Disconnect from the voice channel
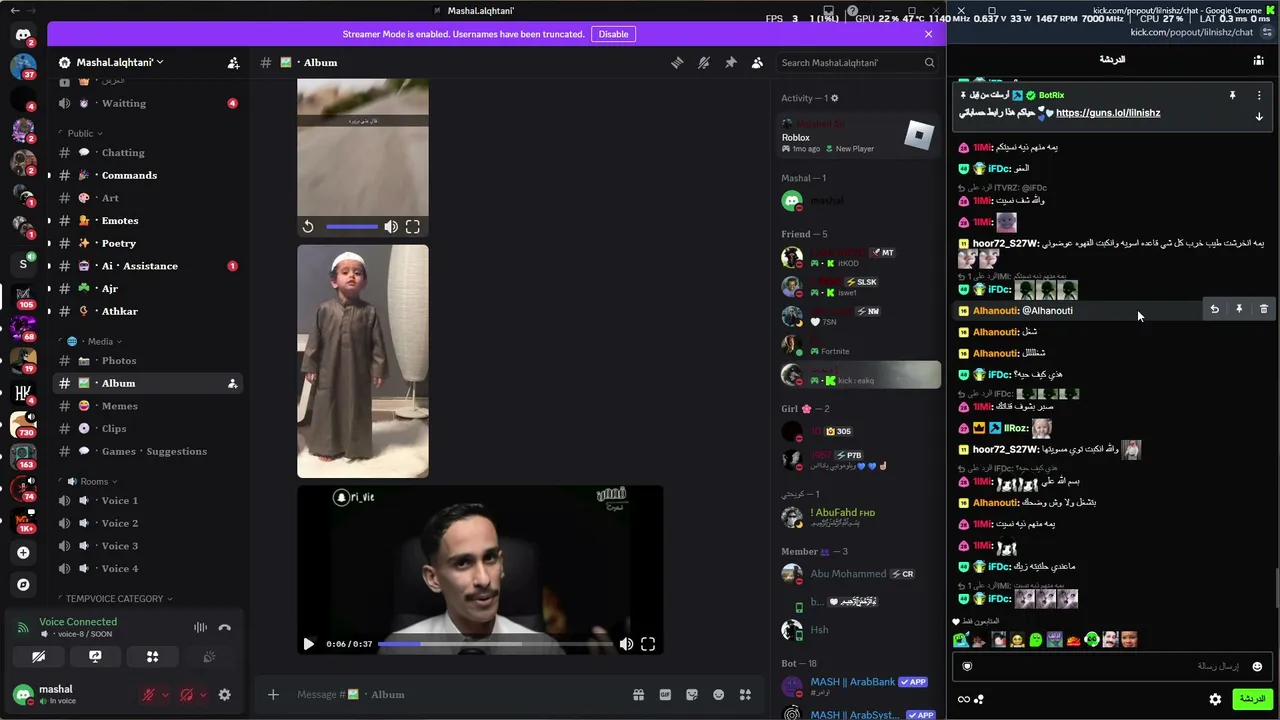Viewport: 1280px width, 720px height. [x=225, y=627]
